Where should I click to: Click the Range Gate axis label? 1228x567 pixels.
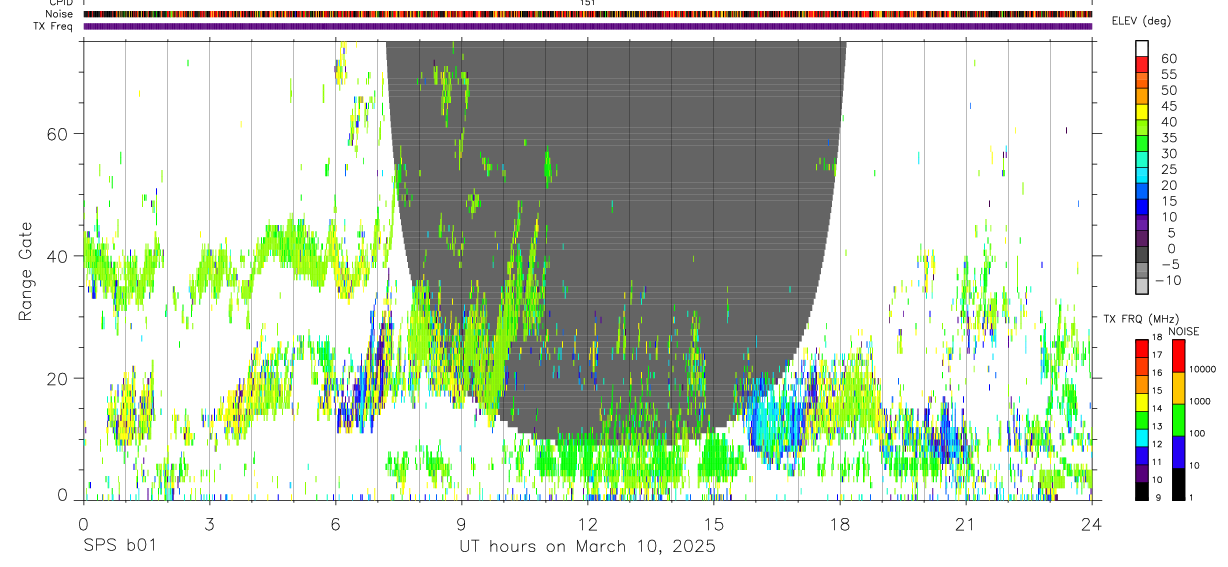(x=28, y=271)
